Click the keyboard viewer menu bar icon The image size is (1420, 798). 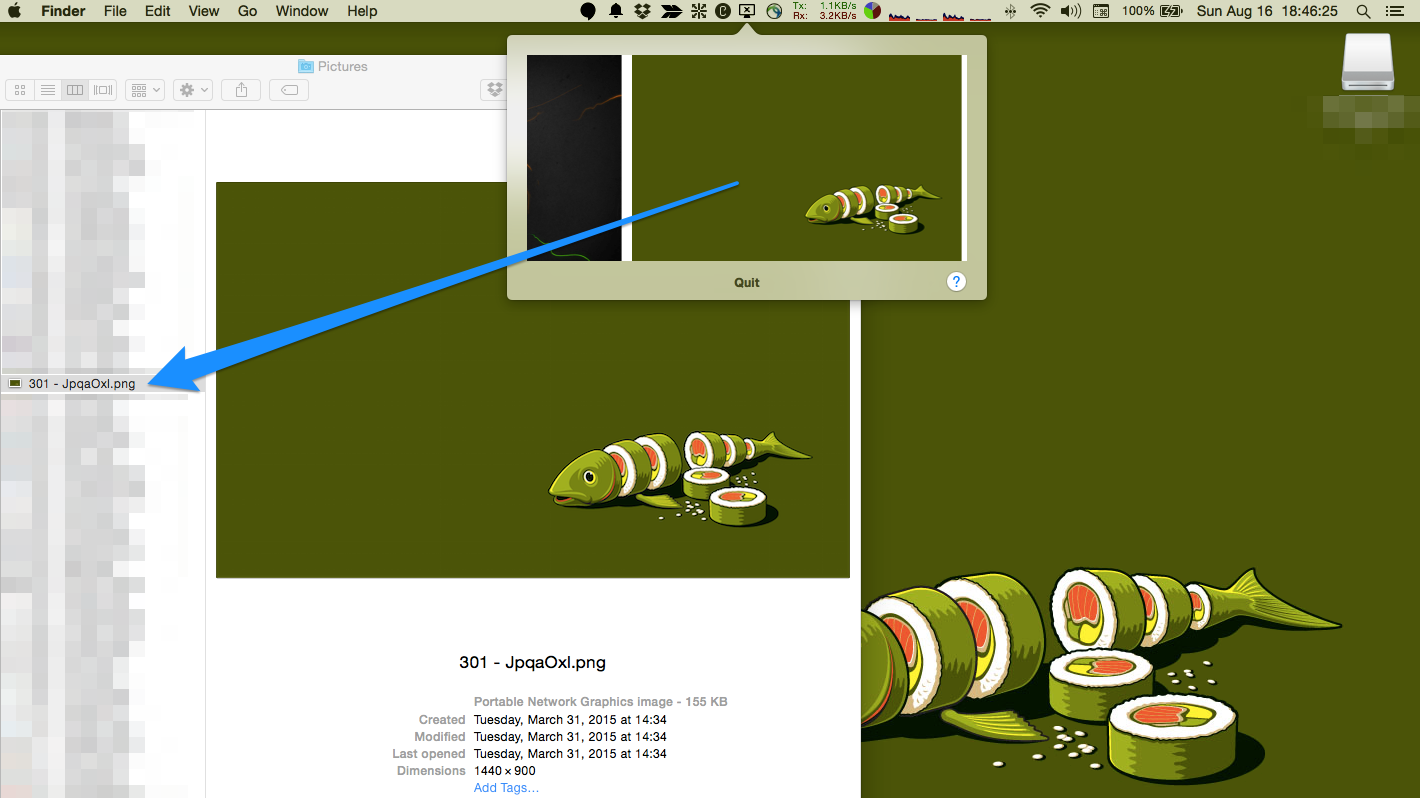1101,11
